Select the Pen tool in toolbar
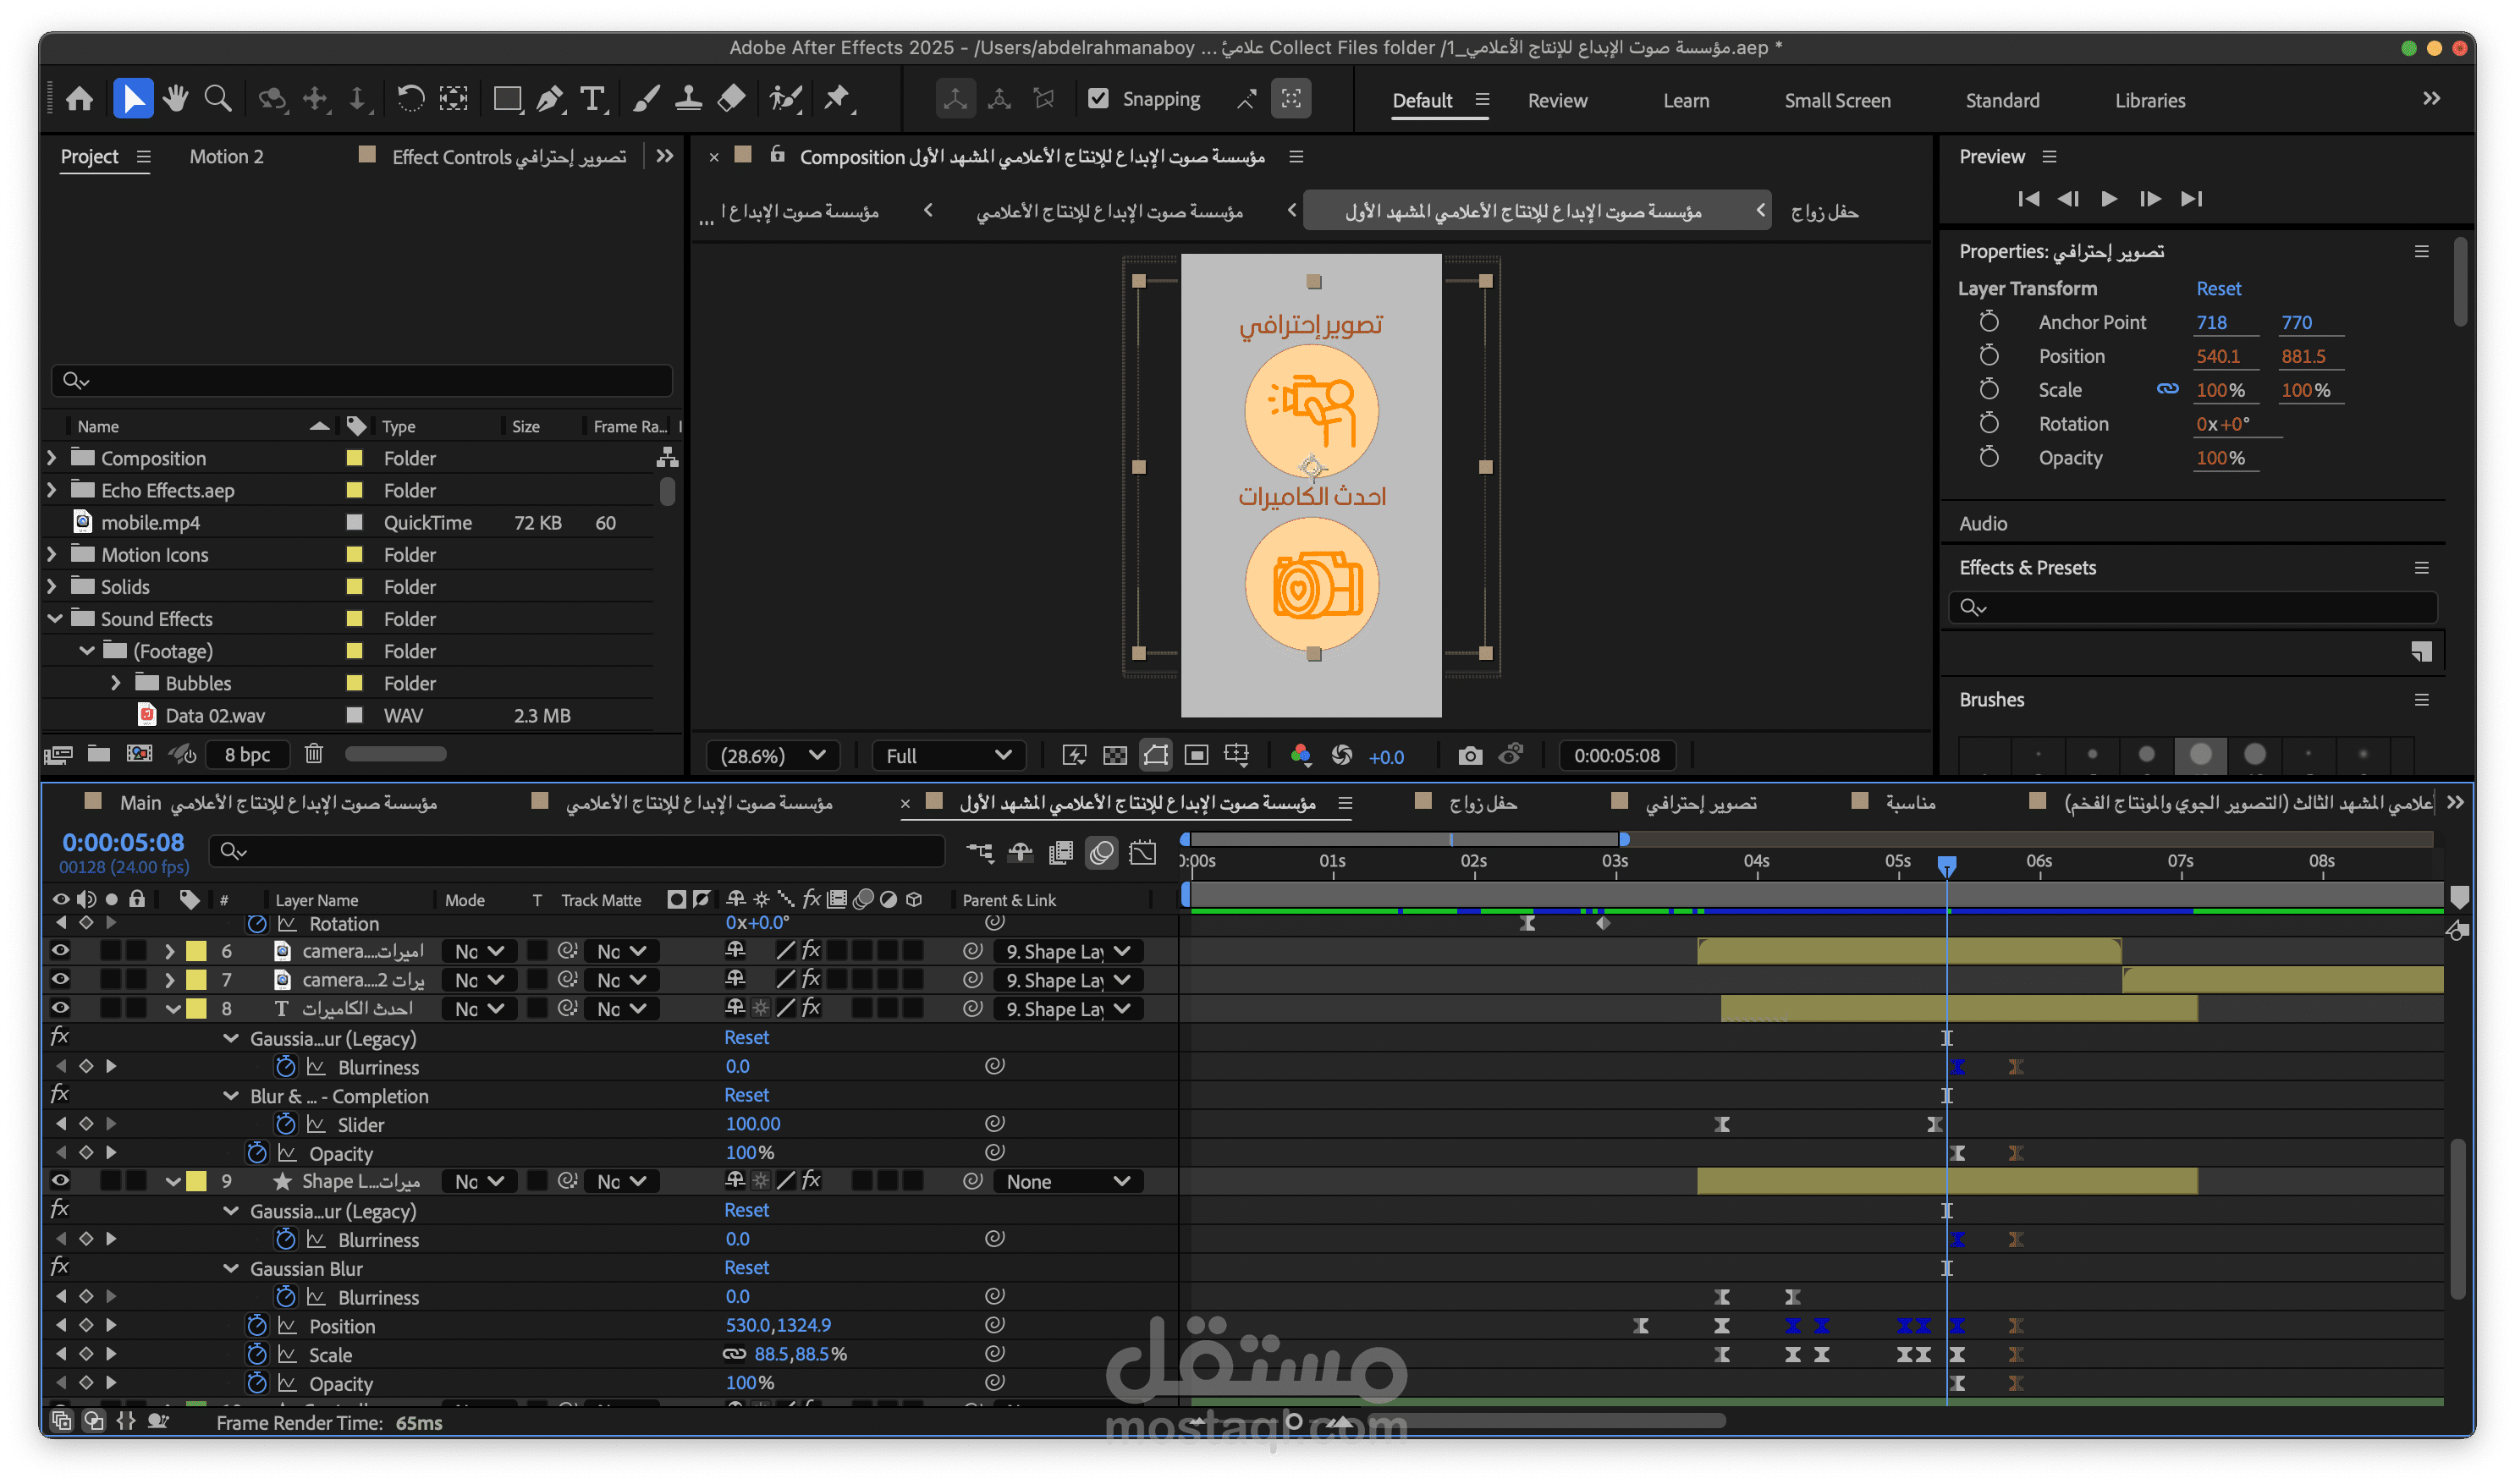 pyautogui.click(x=549, y=99)
